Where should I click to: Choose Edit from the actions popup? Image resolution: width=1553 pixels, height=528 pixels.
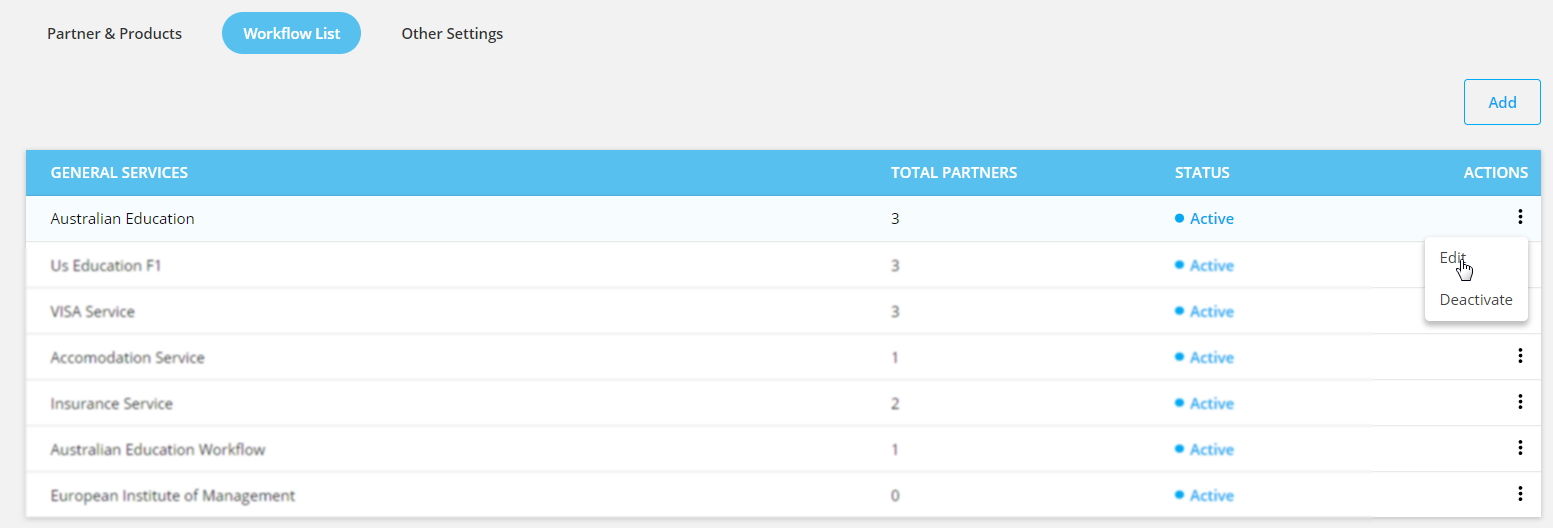(x=1452, y=258)
